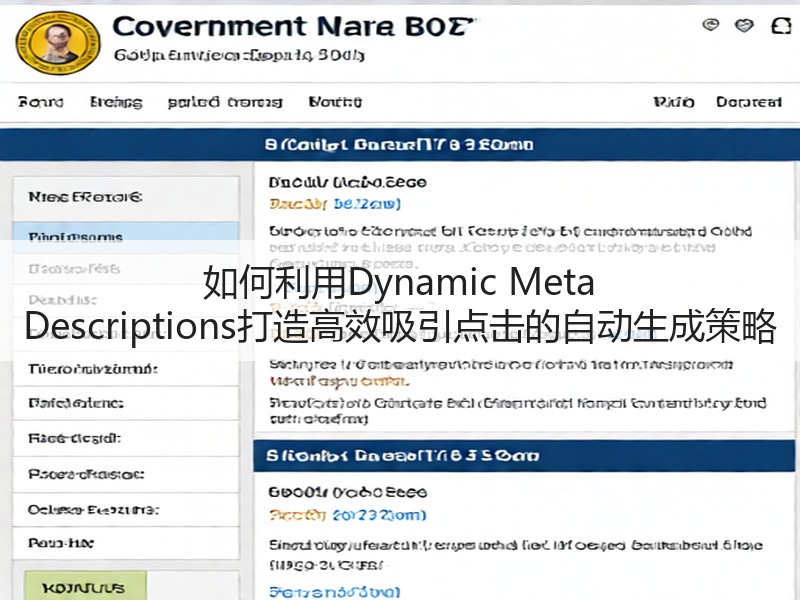Click the blue link at bottom of second article
This screenshot has height=600, width=800.
pos(335,592)
